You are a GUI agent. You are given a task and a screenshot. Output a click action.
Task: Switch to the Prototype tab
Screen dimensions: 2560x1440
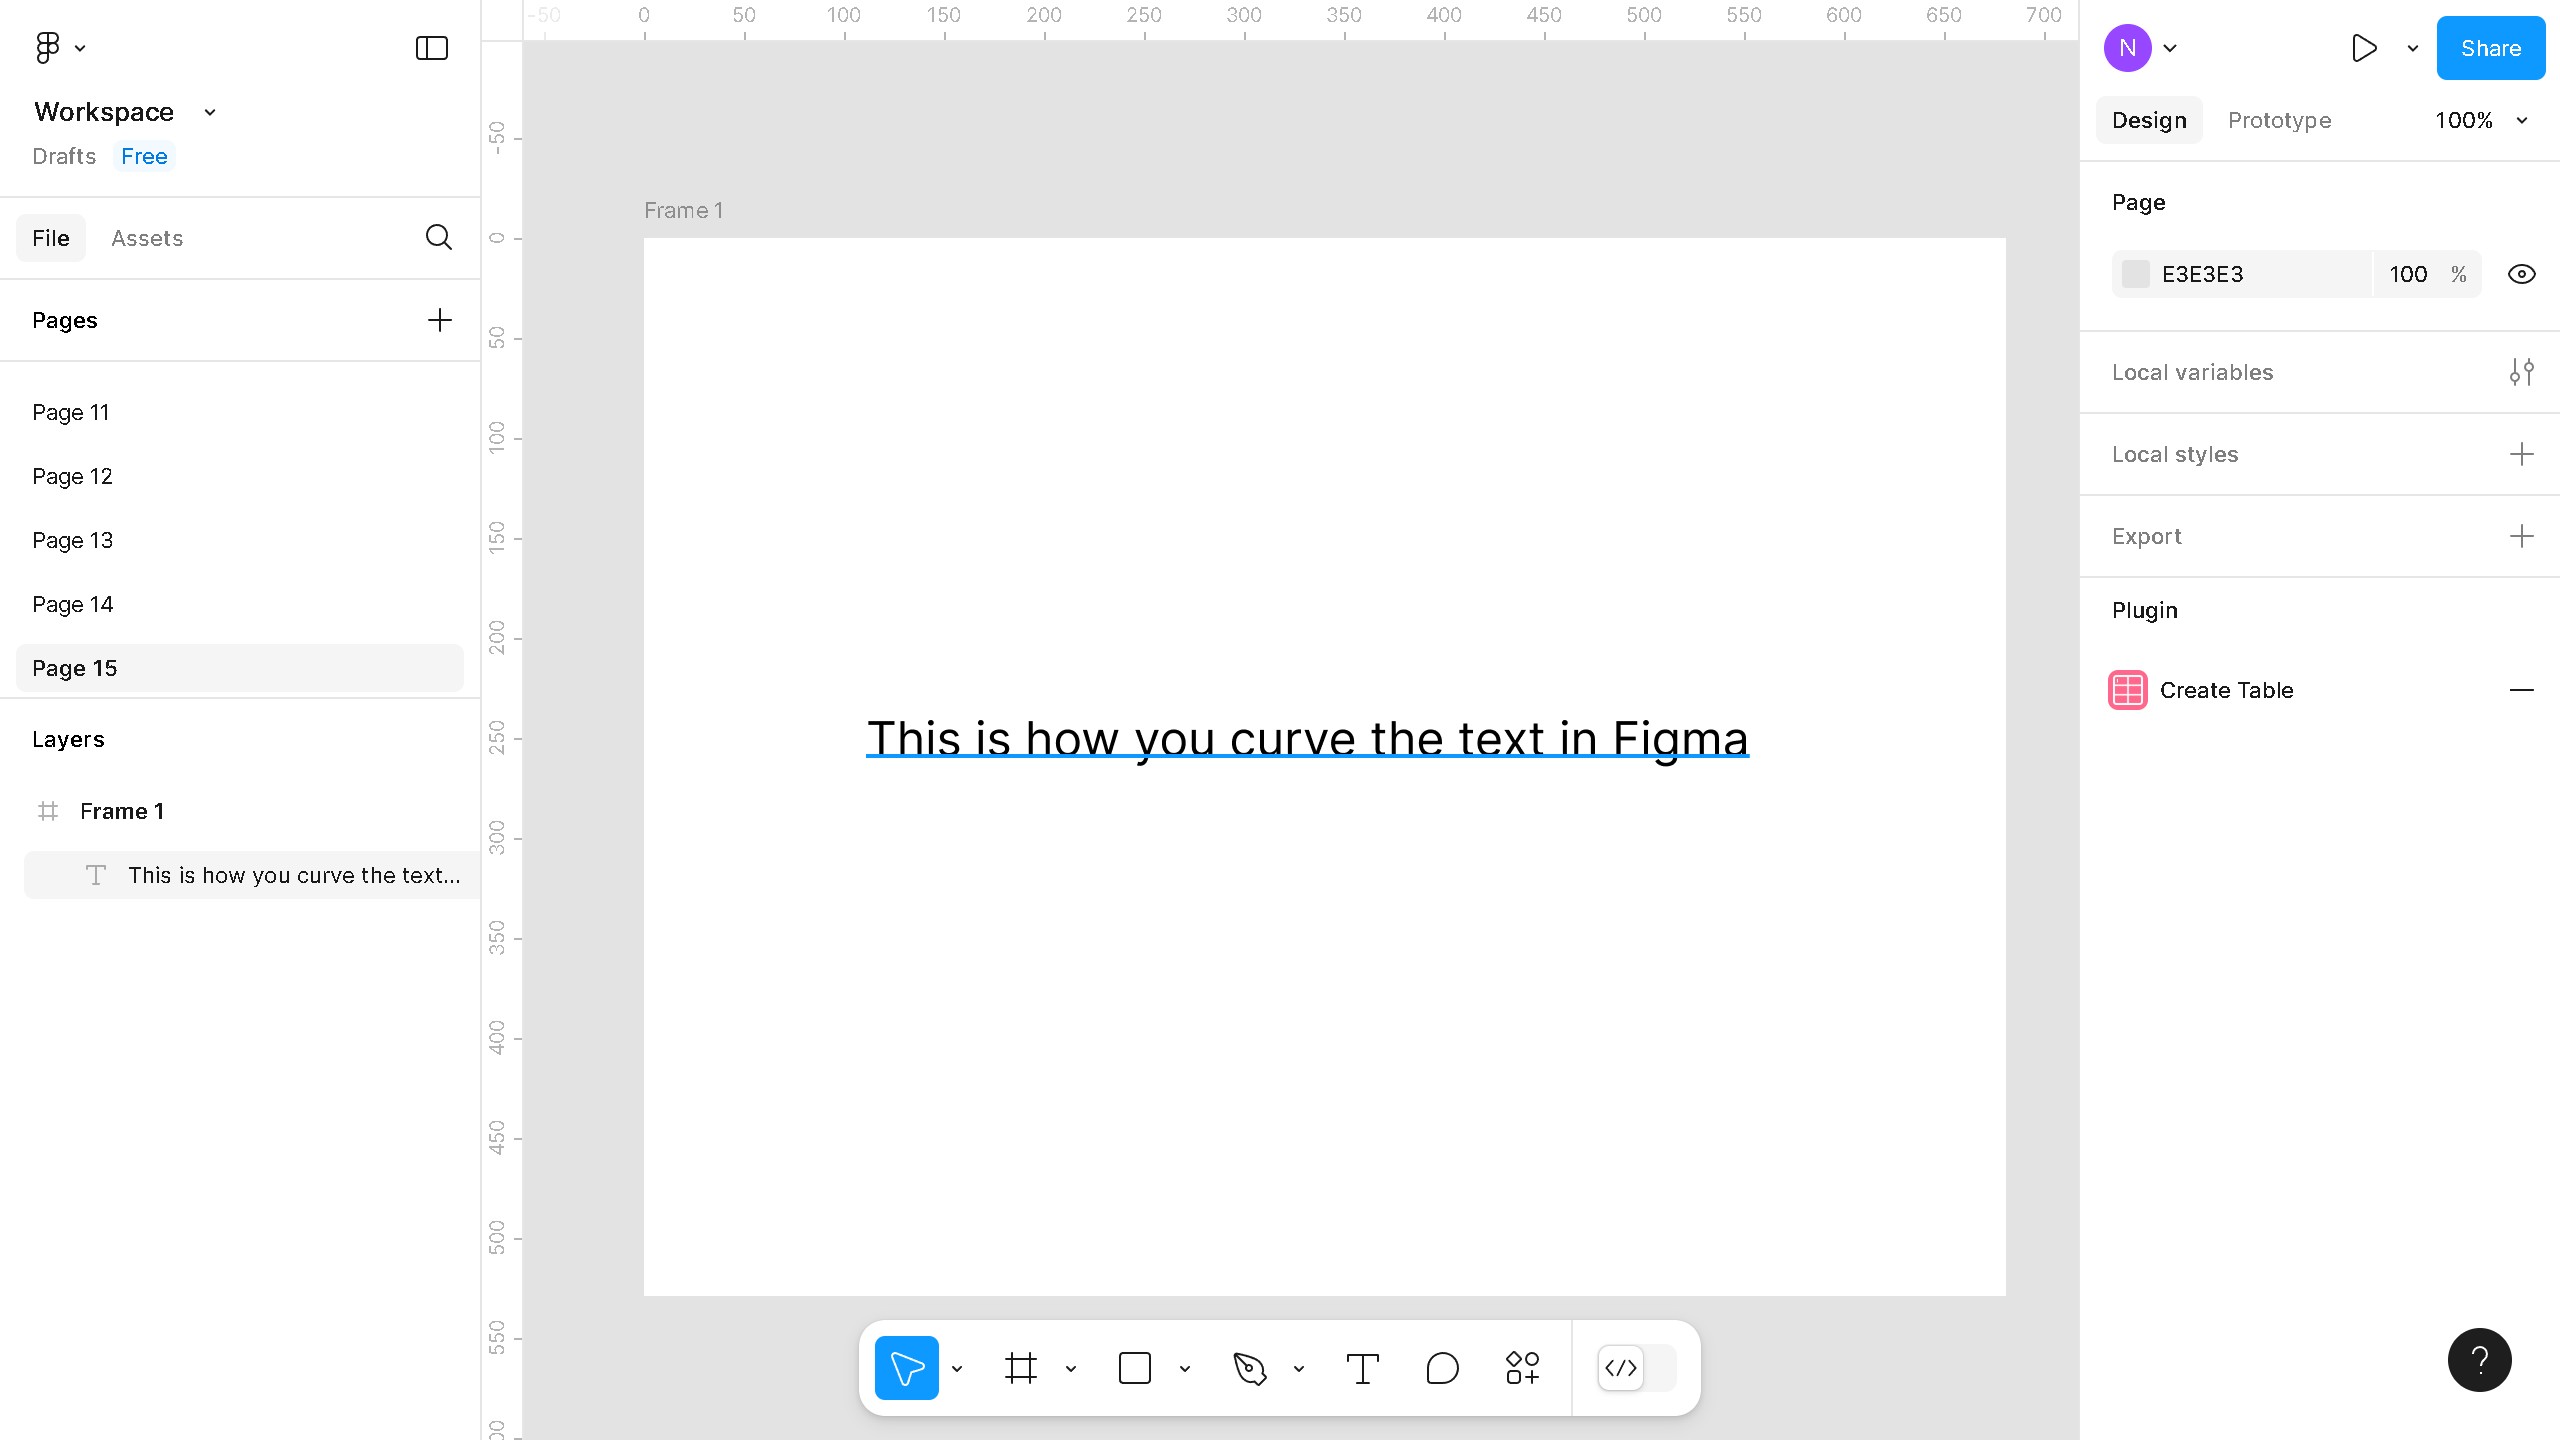click(x=2279, y=120)
